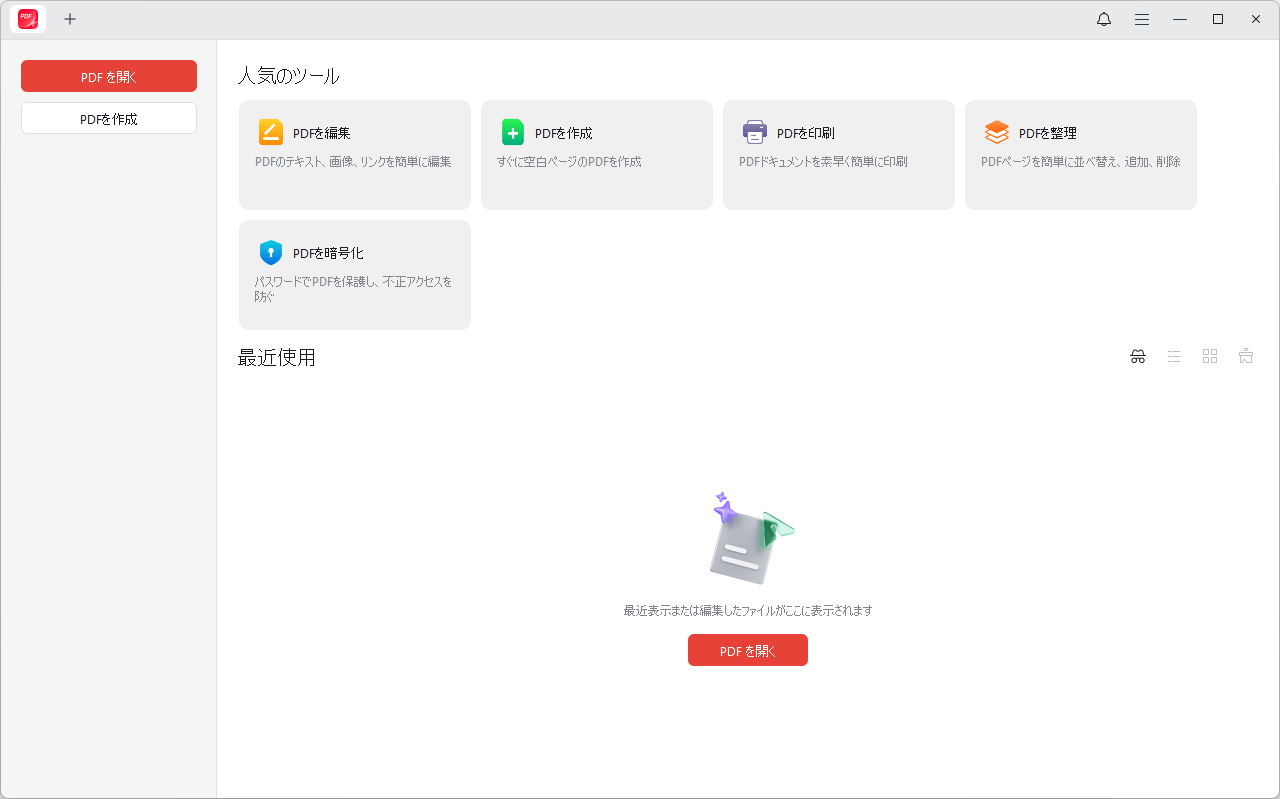
Task: Click the notification bell icon
Action: click(x=1104, y=19)
